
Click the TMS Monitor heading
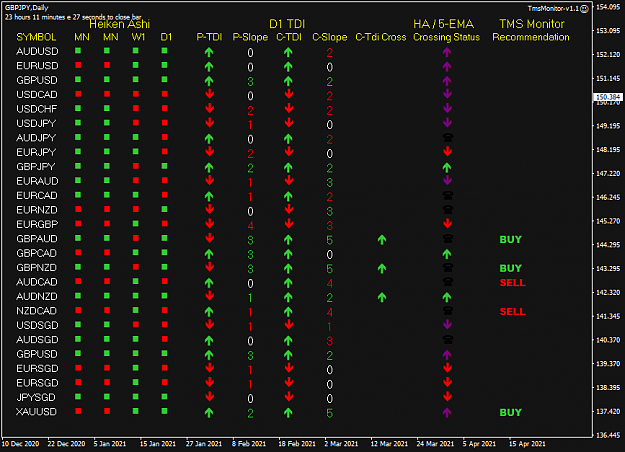[x=532, y=24]
